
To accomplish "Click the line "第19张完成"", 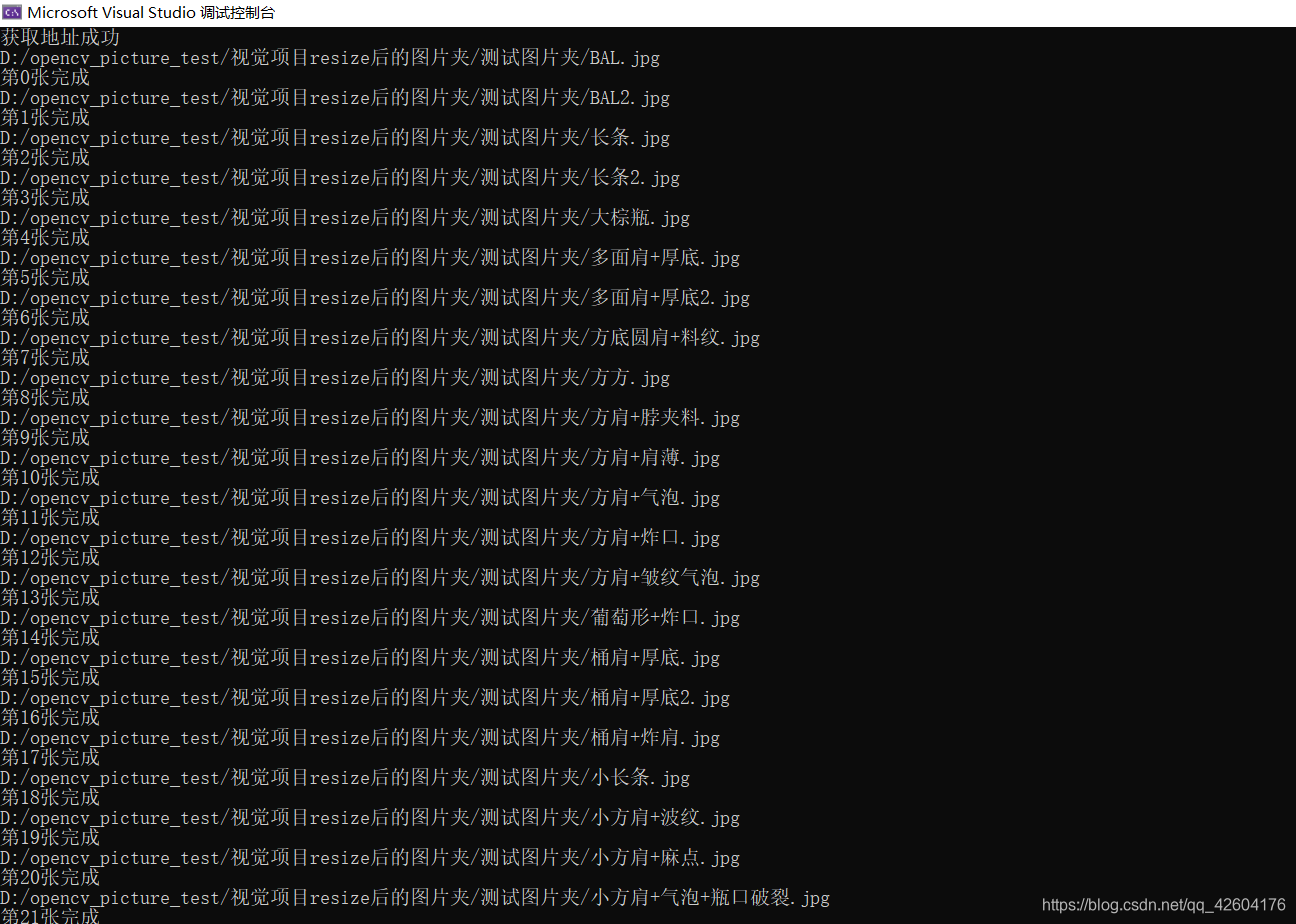I will coord(50,838).
